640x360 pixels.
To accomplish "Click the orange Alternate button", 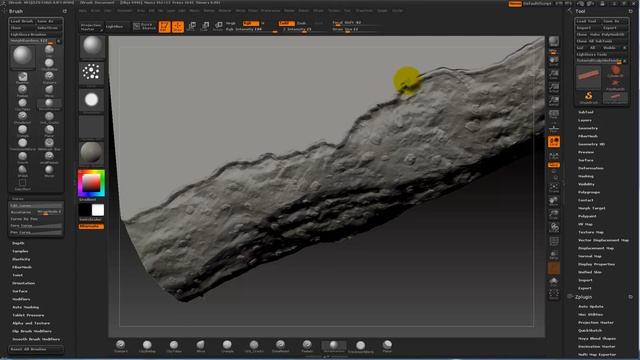I will pyautogui.click(x=91, y=226).
